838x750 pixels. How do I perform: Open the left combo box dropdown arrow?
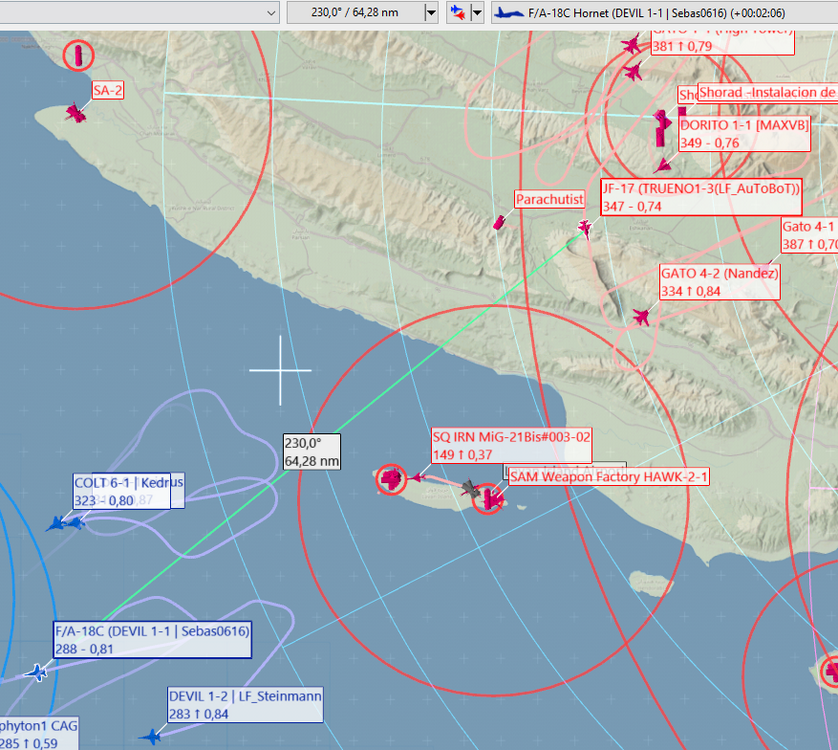[x=271, y=12]
